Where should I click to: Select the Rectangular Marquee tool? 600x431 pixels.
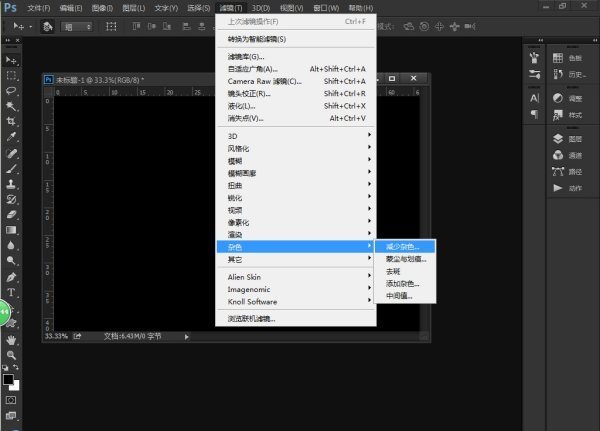pyautogui.click(x=11, y=75)
